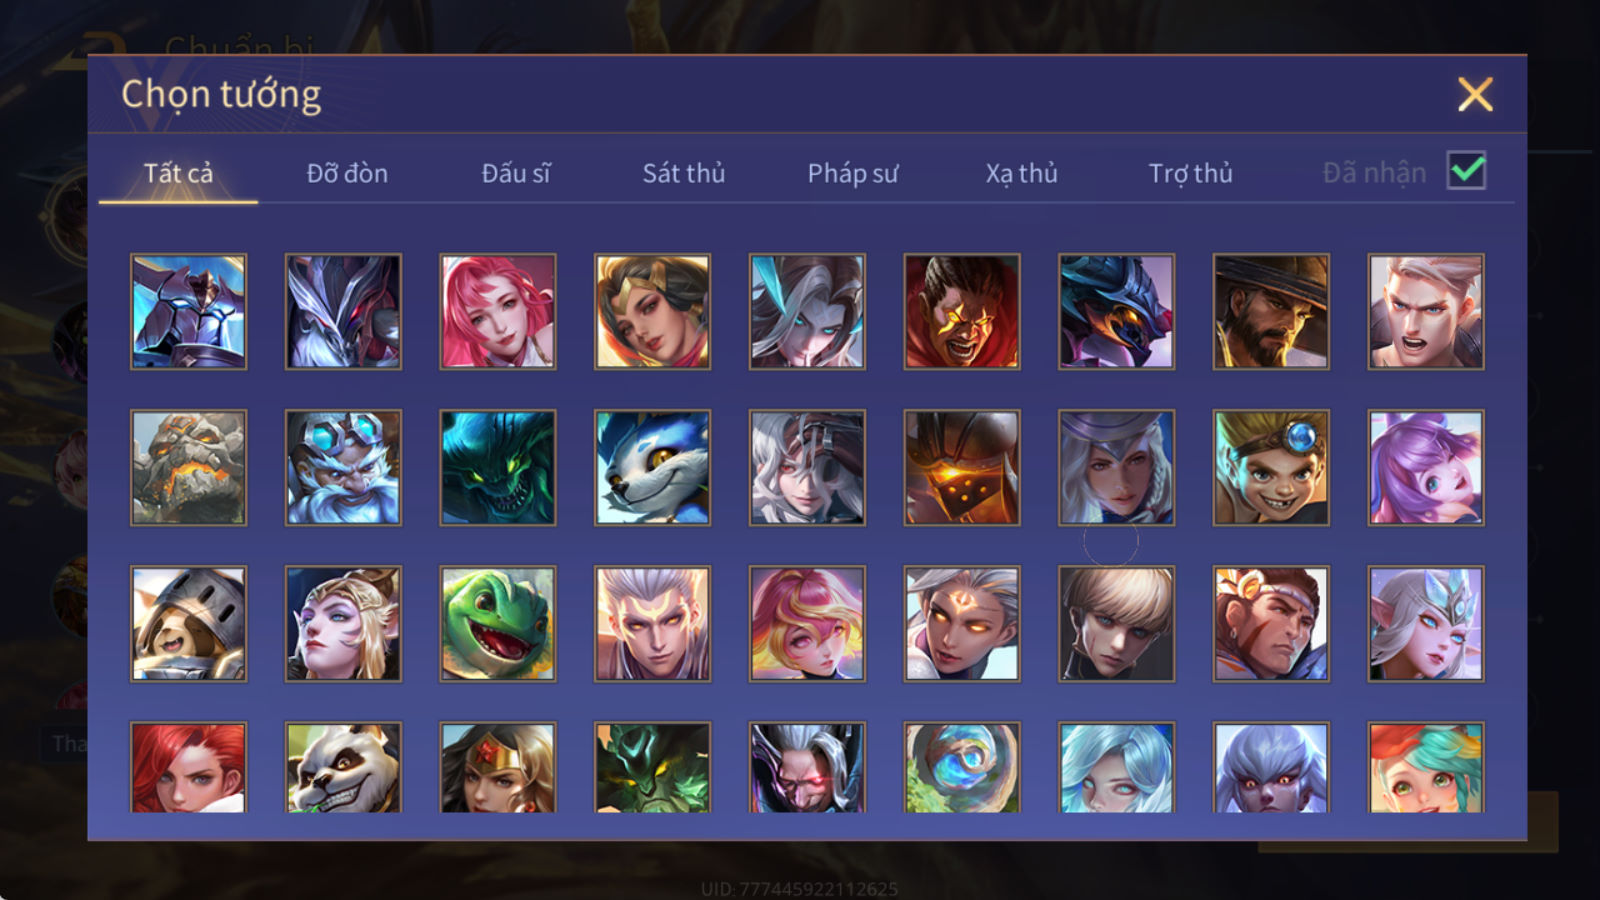
Task: Select the bear with knight helmet hero
Action: 188,624
